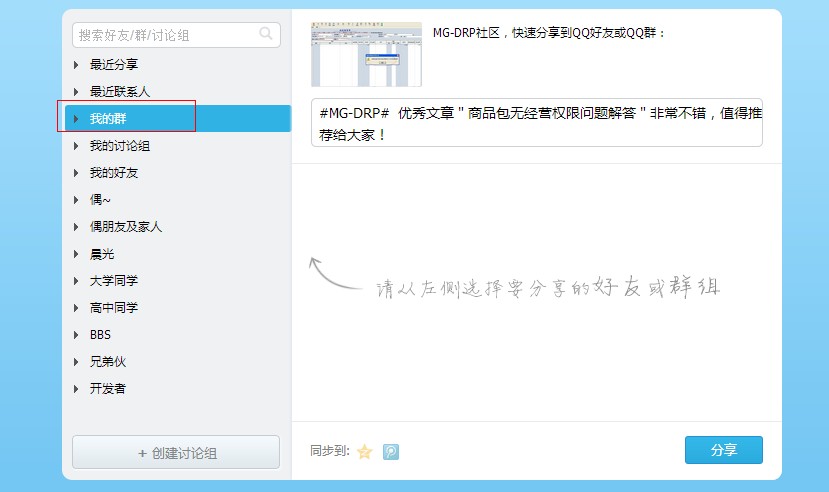The image size is (829, 492).
Task: Click the 分享 button
Action: (724, 450)
